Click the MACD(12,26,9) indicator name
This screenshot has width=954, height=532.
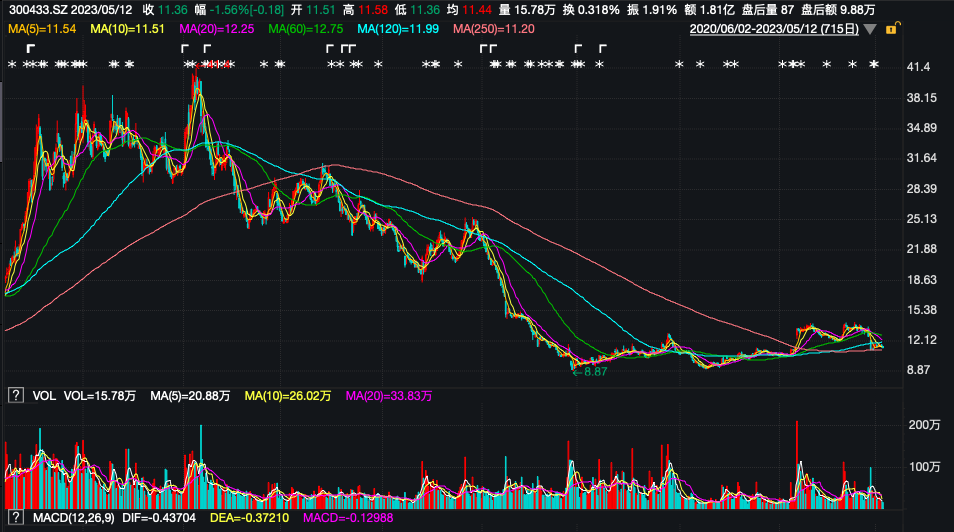(73, 516)
